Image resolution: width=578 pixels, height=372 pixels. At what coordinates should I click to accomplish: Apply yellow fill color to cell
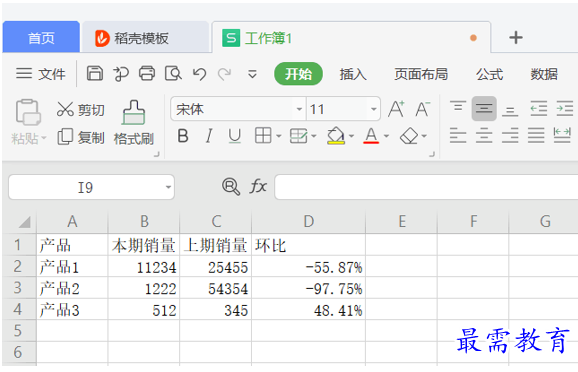click(x=336, y=136)
